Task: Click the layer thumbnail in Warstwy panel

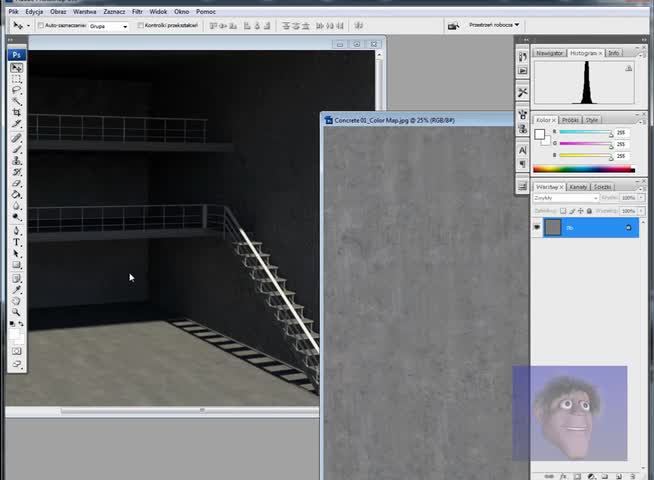Action: coord(553,227)
